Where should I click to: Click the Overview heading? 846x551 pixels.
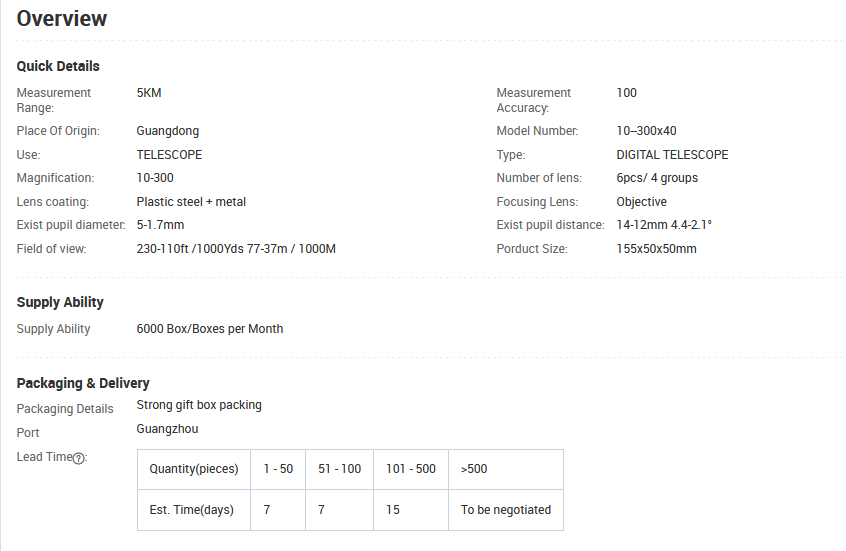[62, 18]
